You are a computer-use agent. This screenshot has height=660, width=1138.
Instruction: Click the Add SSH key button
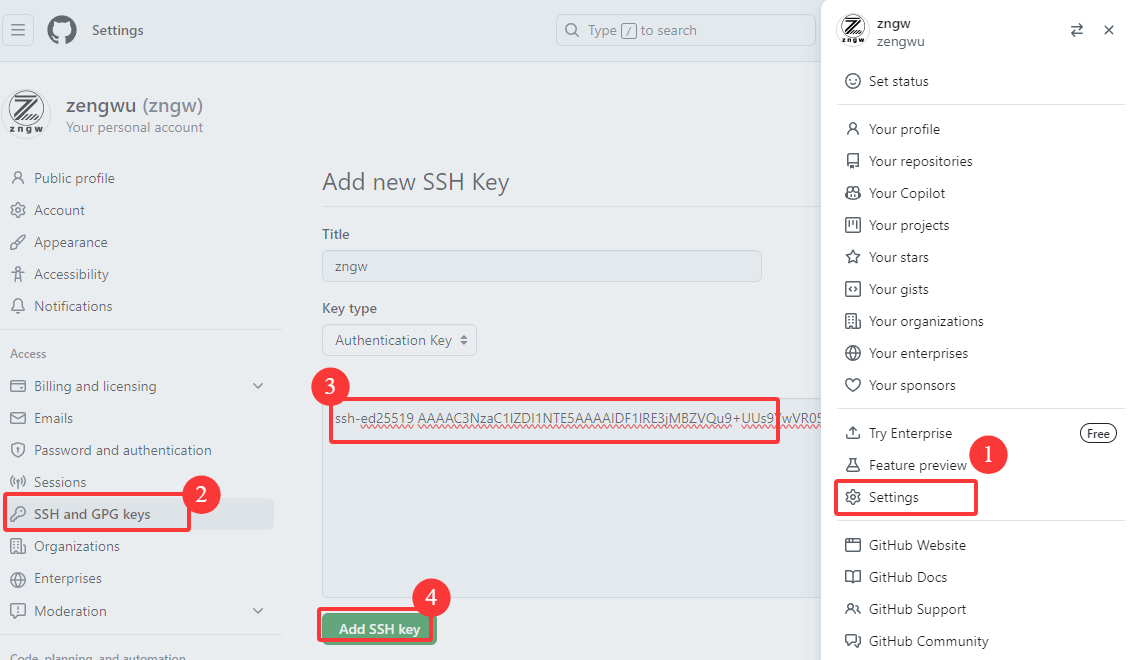(x=378, y=628)
